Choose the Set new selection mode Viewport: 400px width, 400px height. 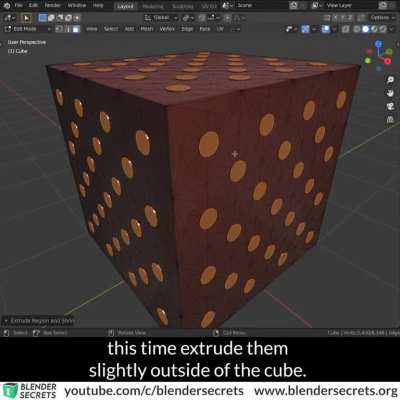(x=42, y=18)
